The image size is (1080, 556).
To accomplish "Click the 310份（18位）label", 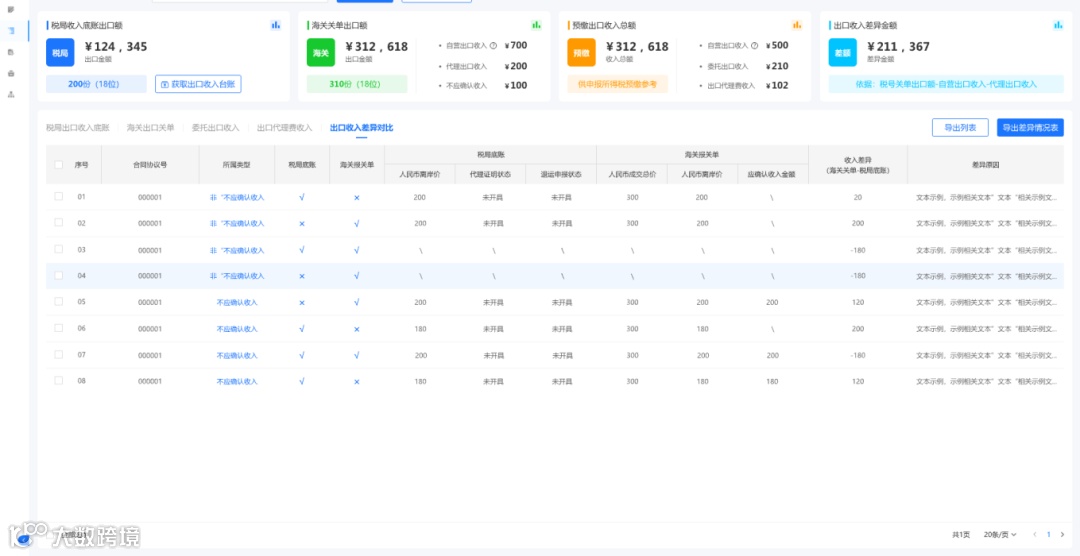I will pos(357,84).
